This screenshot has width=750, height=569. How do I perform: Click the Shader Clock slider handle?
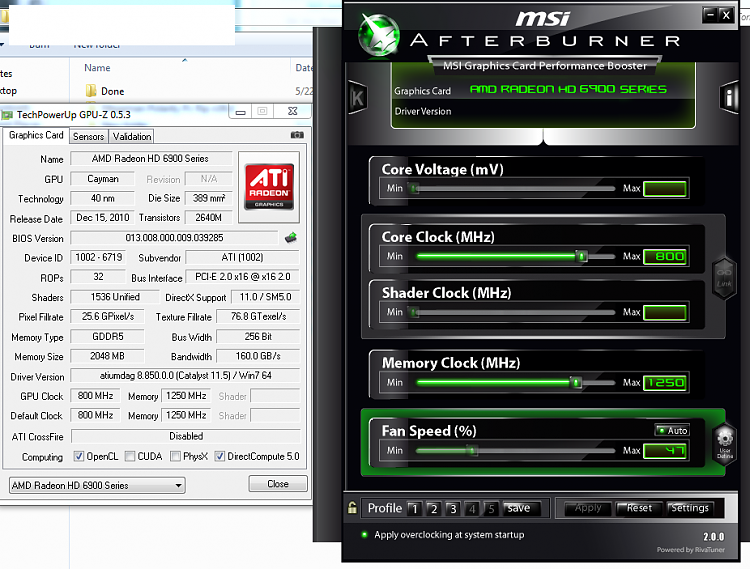(415, 312)
